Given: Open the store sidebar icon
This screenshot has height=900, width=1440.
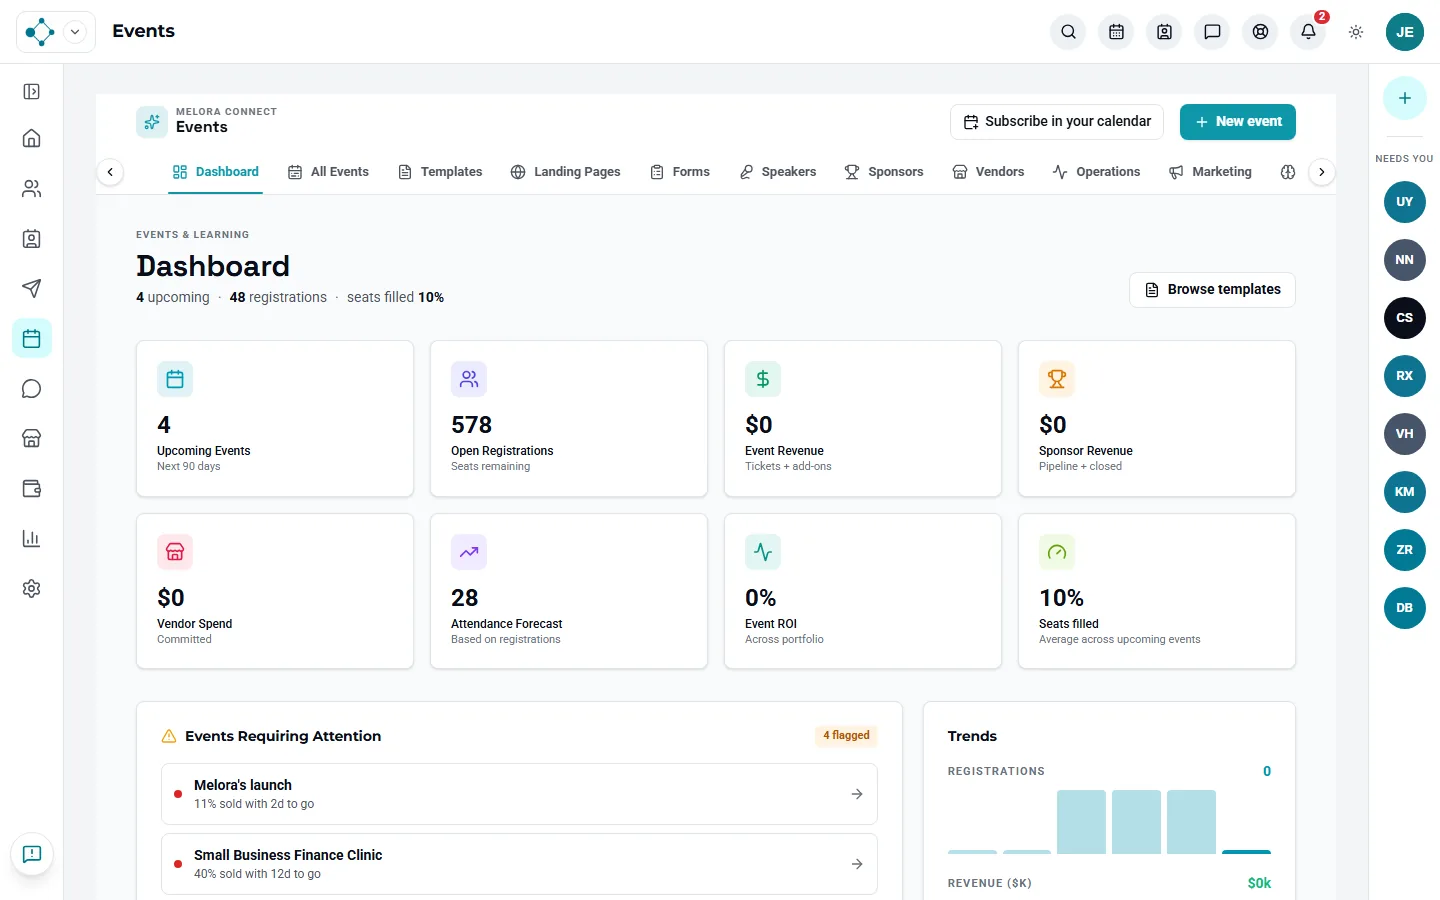Looking at the screenshot, I should [32, 438].
